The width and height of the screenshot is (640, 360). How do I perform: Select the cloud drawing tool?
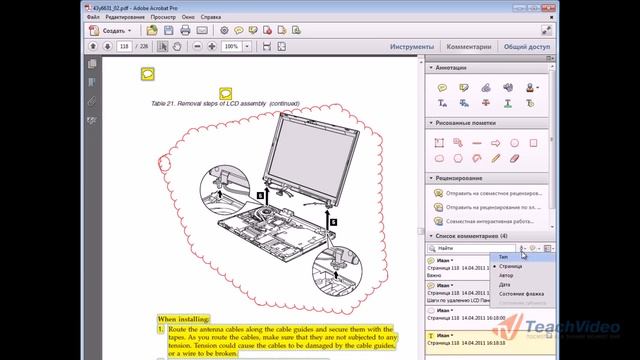click(439, 158)
